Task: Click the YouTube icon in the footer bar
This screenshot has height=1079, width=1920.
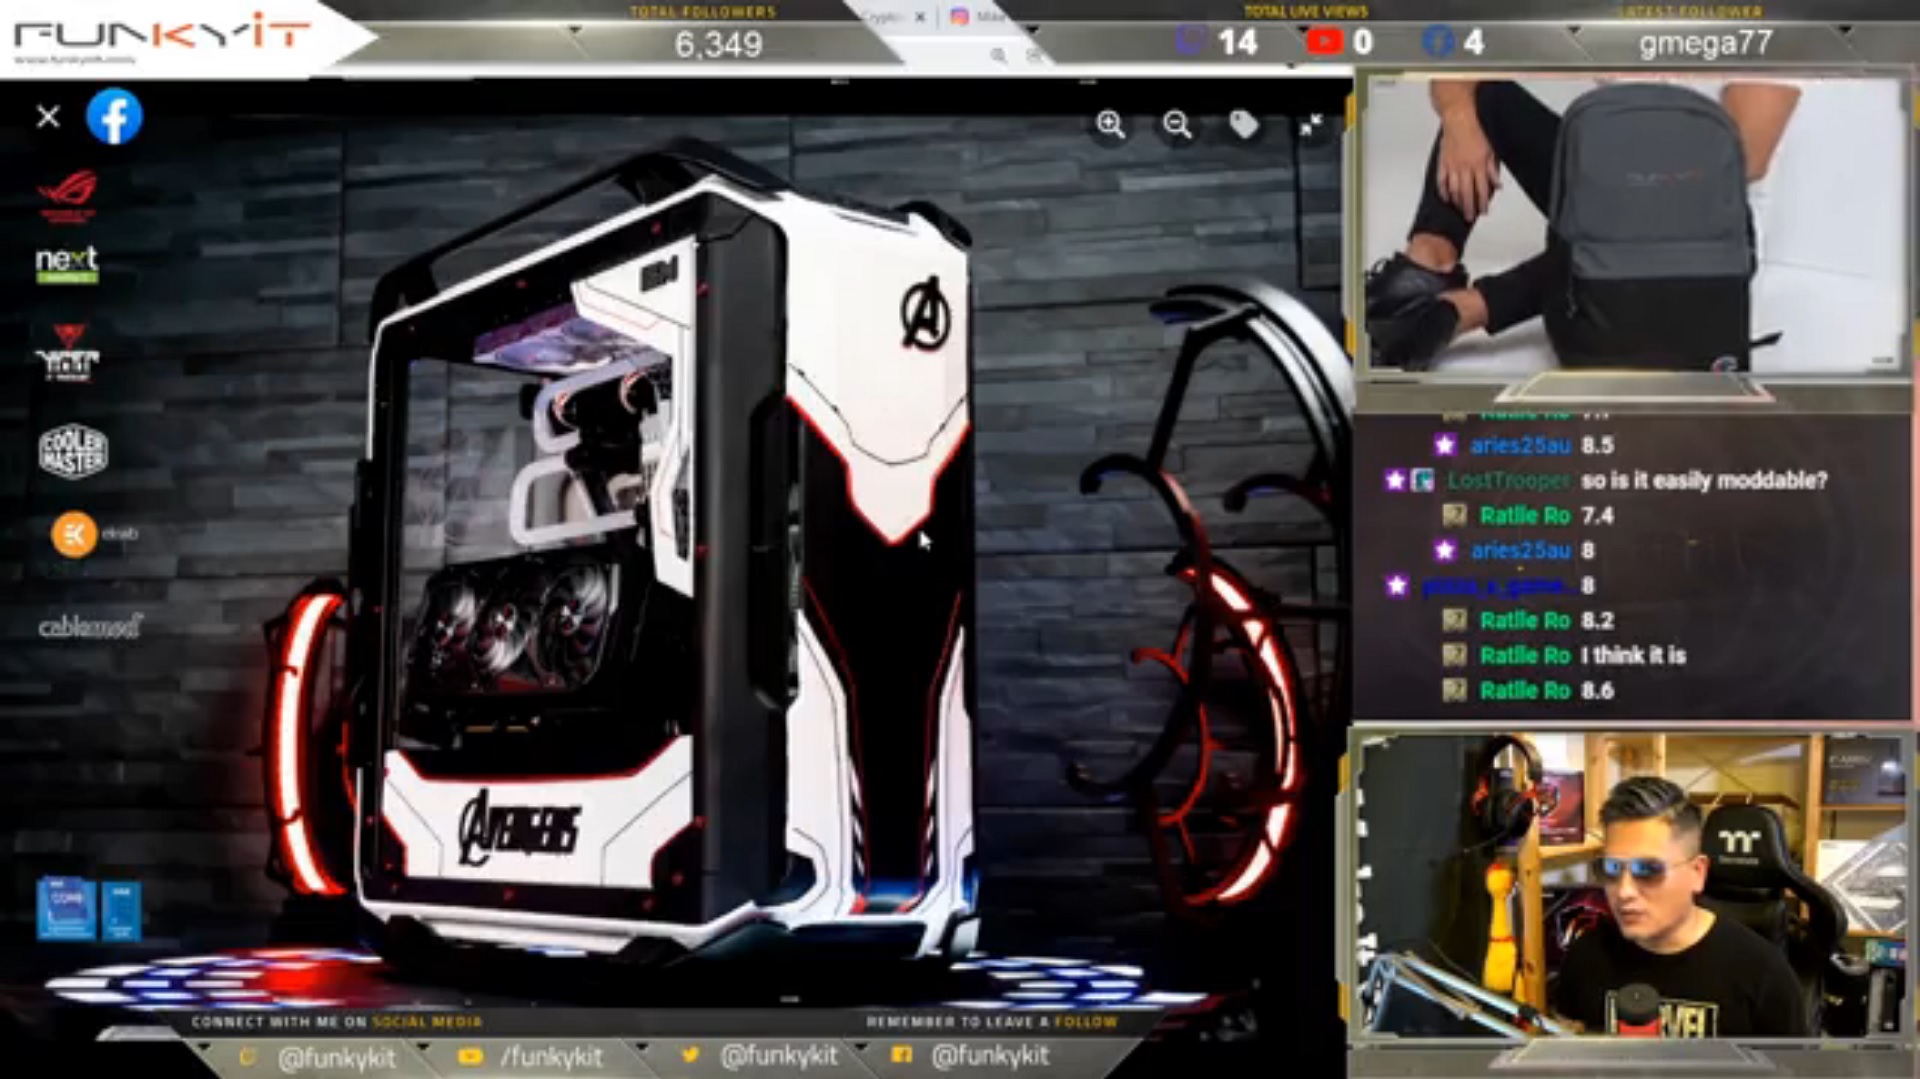Action: pos(470,1056)
